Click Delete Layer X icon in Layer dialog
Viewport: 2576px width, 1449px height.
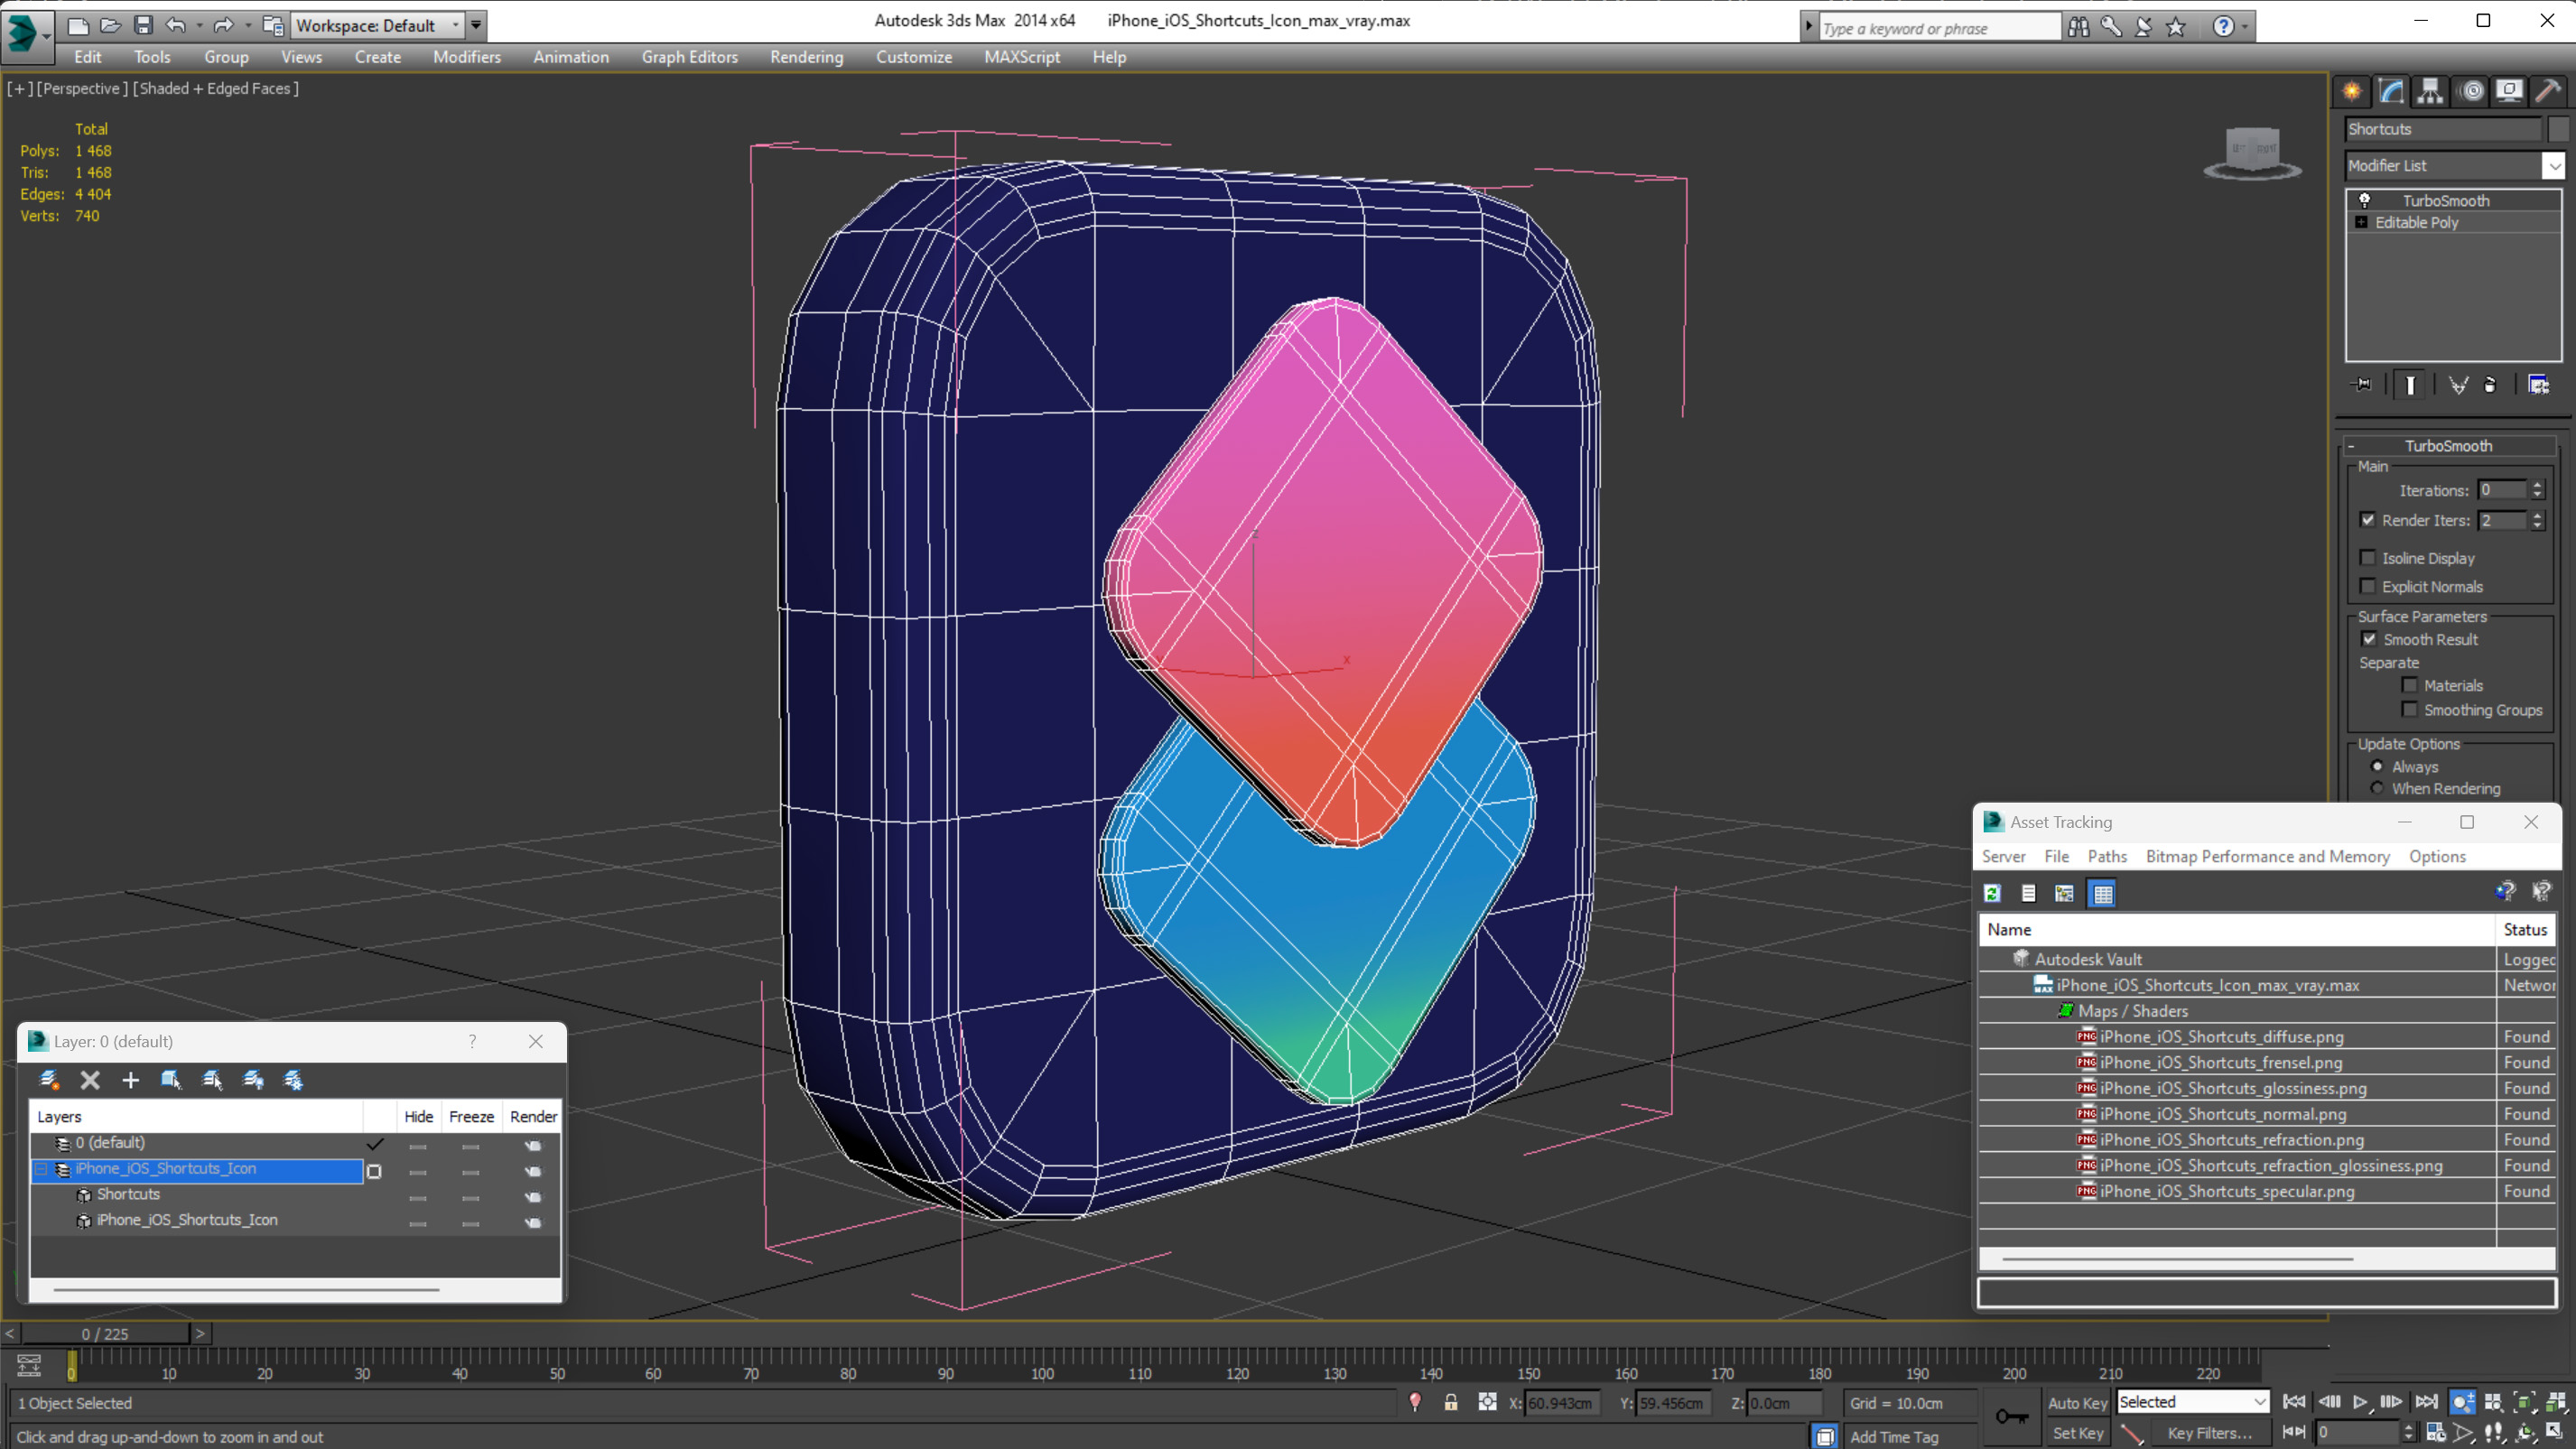tap(90, 1080)
